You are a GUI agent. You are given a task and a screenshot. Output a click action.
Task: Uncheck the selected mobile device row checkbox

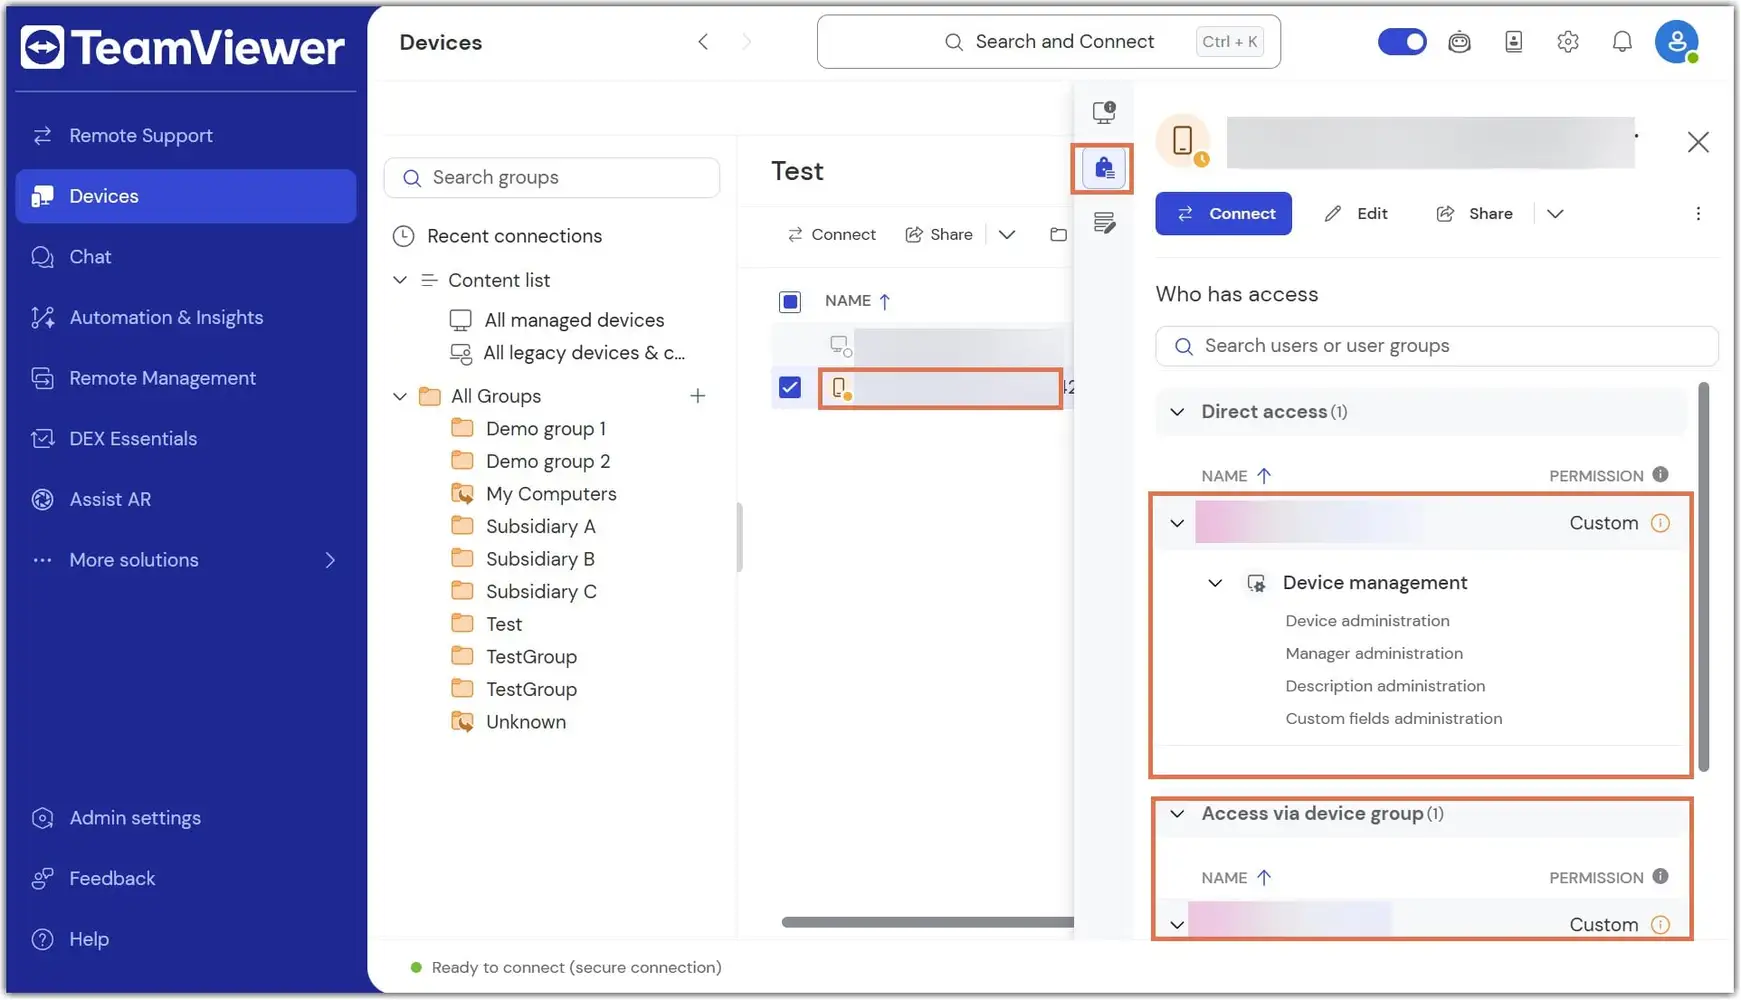[x=789, y=387]
